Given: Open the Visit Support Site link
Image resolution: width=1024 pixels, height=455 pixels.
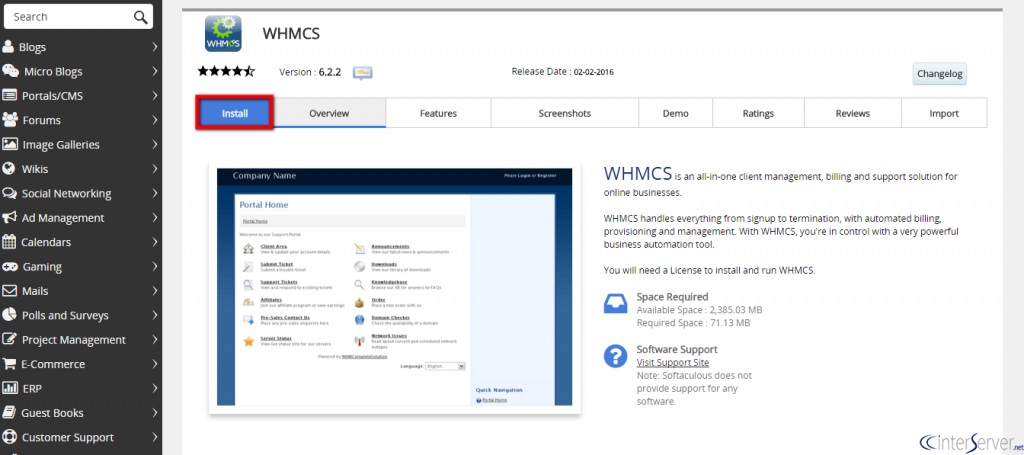Looking at the screenshot, I should [x=673, y=362].
